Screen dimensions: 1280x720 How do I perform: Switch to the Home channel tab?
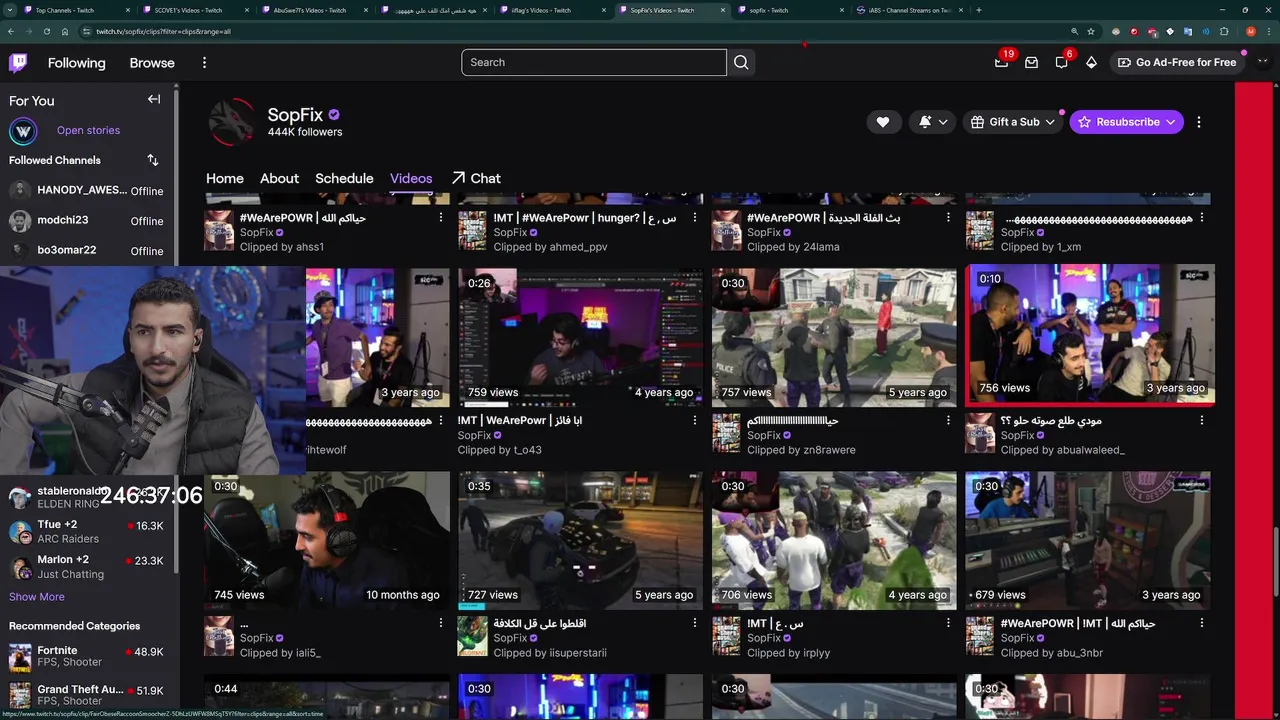225,178
